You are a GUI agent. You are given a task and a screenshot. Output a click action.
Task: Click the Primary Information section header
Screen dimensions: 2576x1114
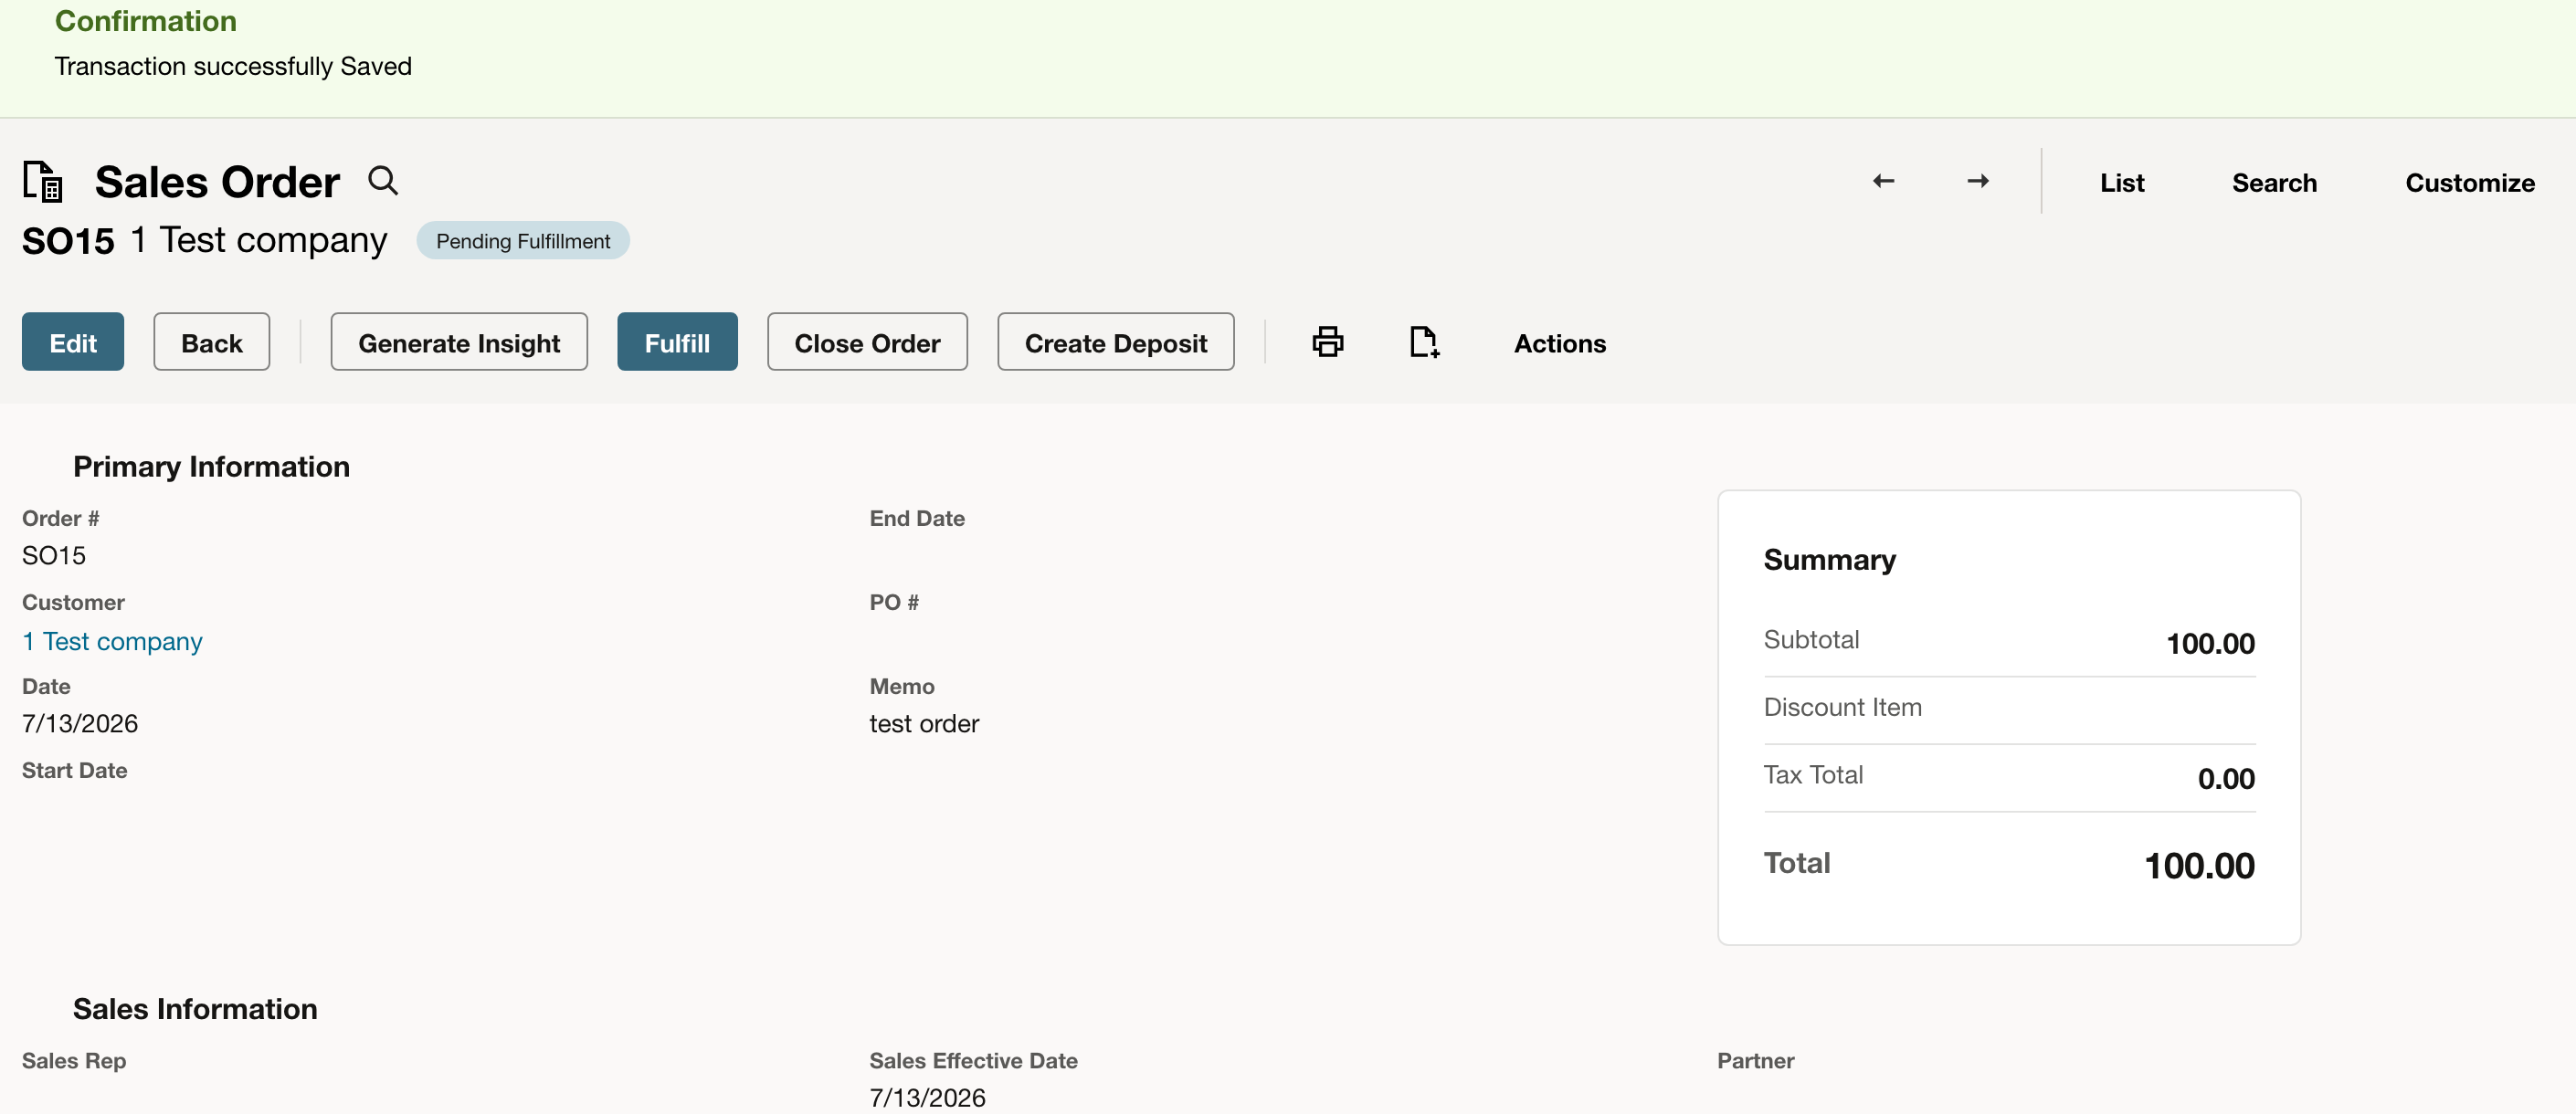point(211,466)
